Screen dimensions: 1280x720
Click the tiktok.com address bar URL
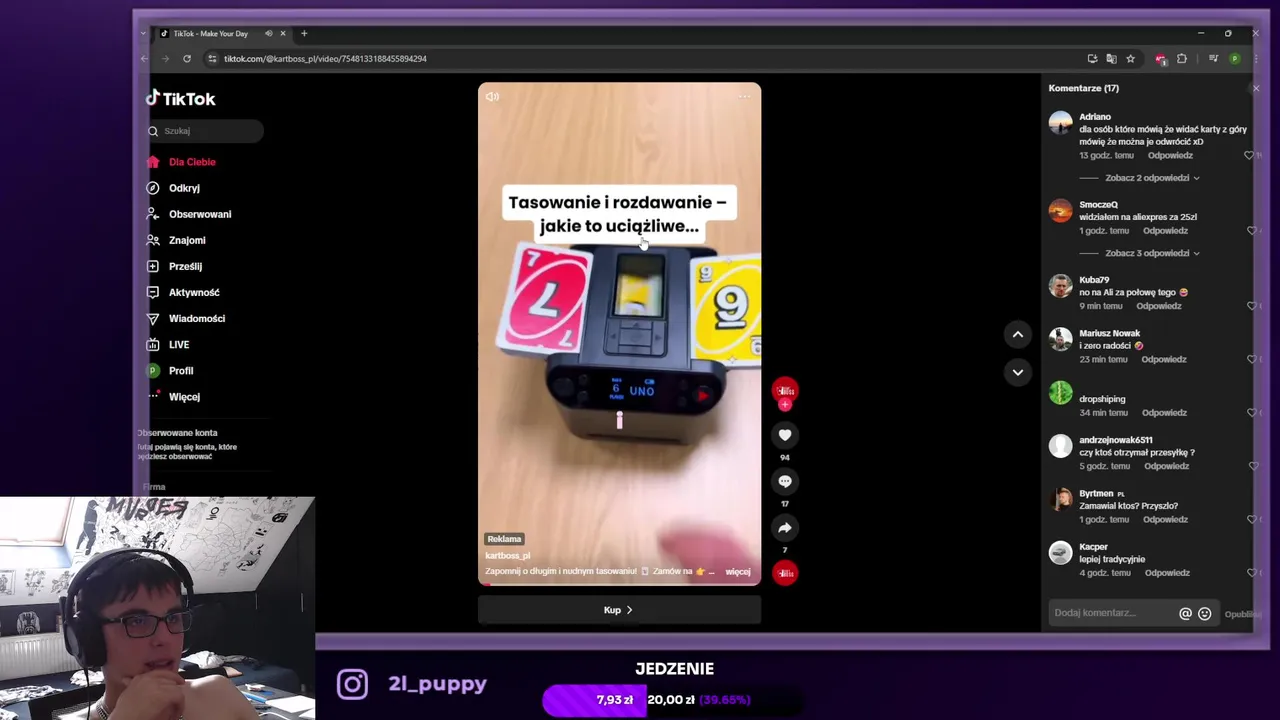tap(325, 59)
